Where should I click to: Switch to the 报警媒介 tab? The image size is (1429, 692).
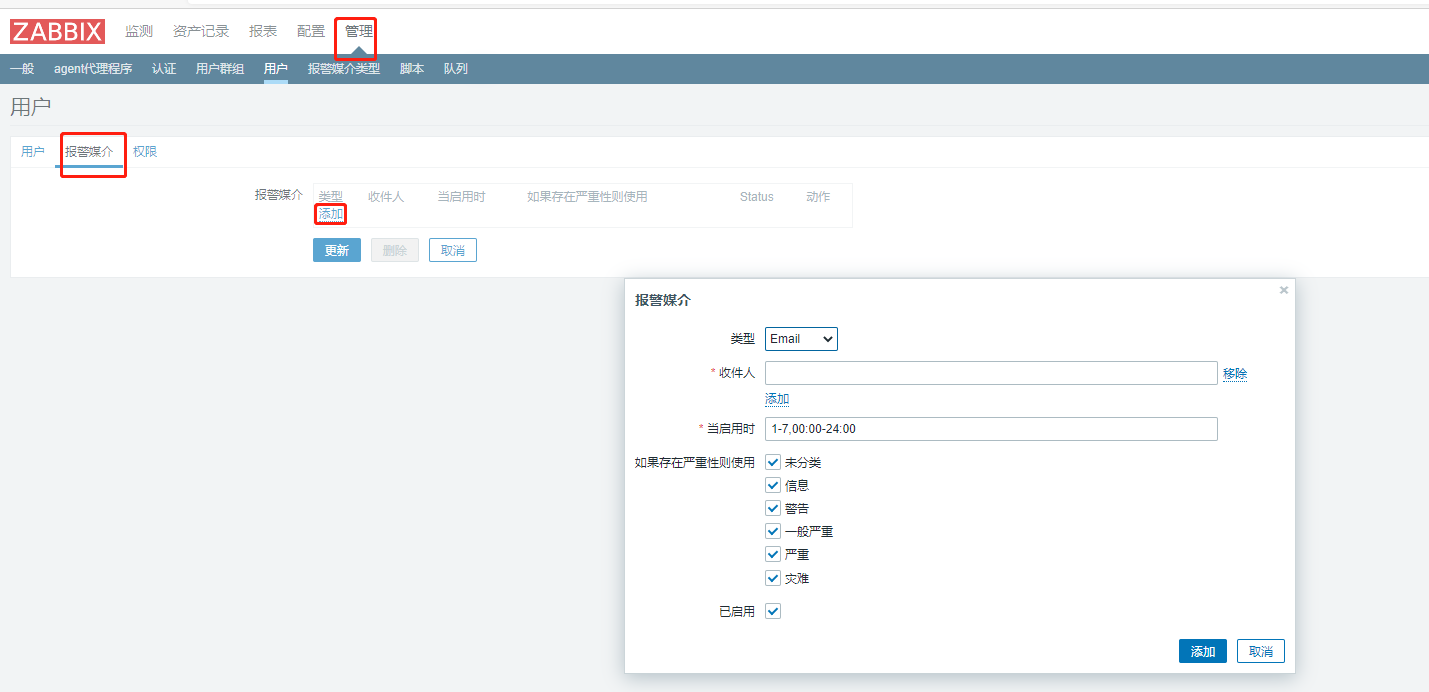(89, 152)
